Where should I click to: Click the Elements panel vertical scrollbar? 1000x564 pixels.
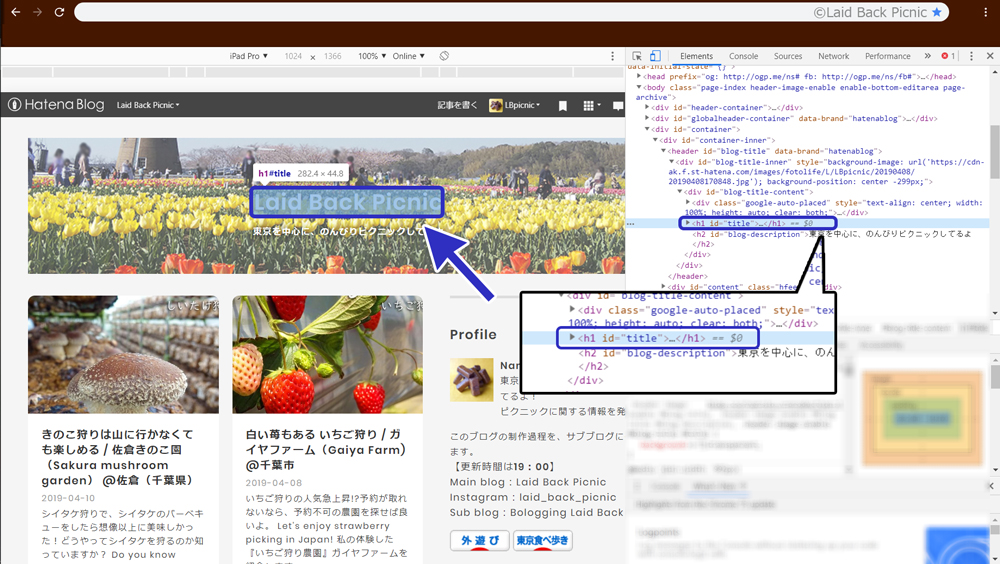pyautogui.click(x=995, y=151)
